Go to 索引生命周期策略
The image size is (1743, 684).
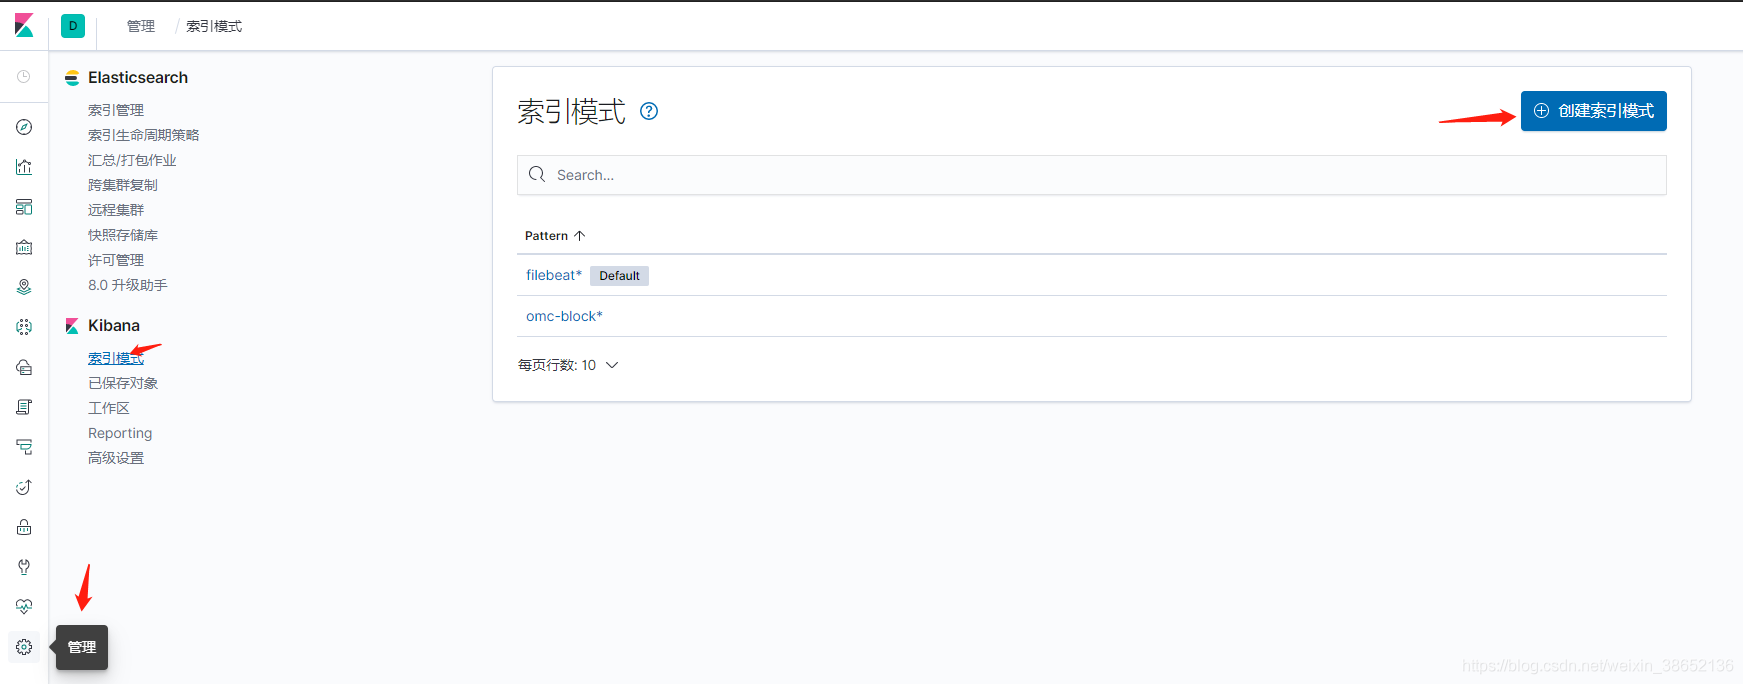pyautogui.click(x=143, y=135)
